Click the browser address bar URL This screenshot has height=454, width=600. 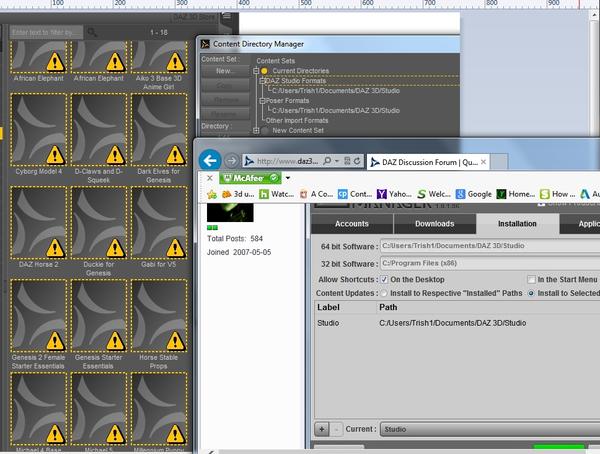click(287, 161)
